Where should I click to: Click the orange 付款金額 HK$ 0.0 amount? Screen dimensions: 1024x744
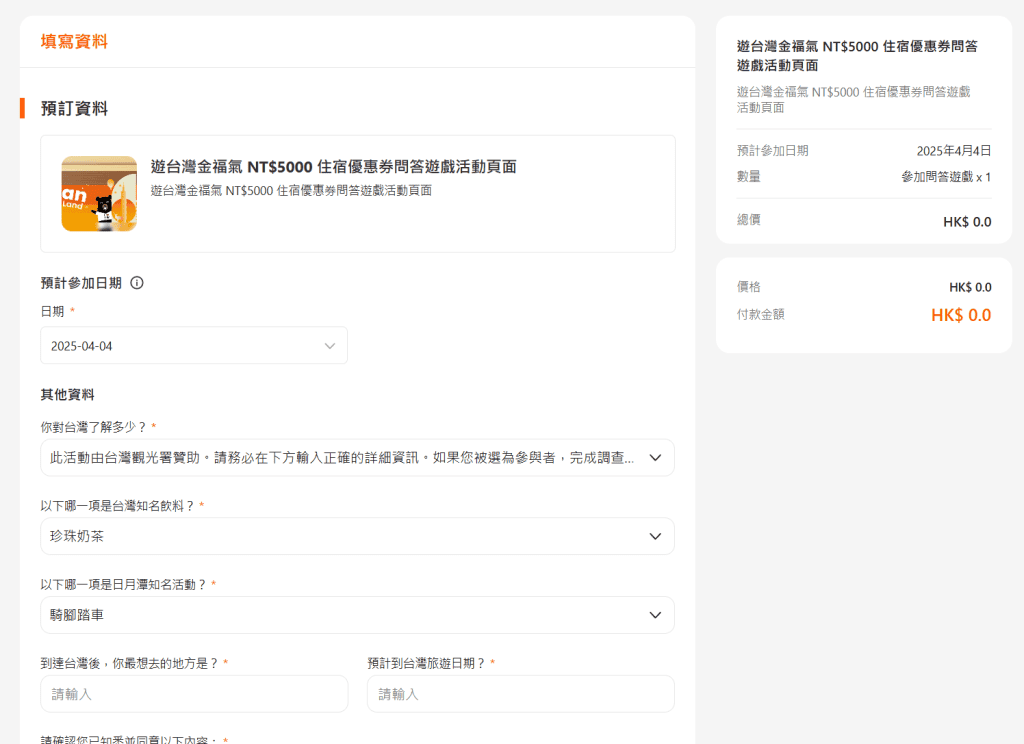960,315
